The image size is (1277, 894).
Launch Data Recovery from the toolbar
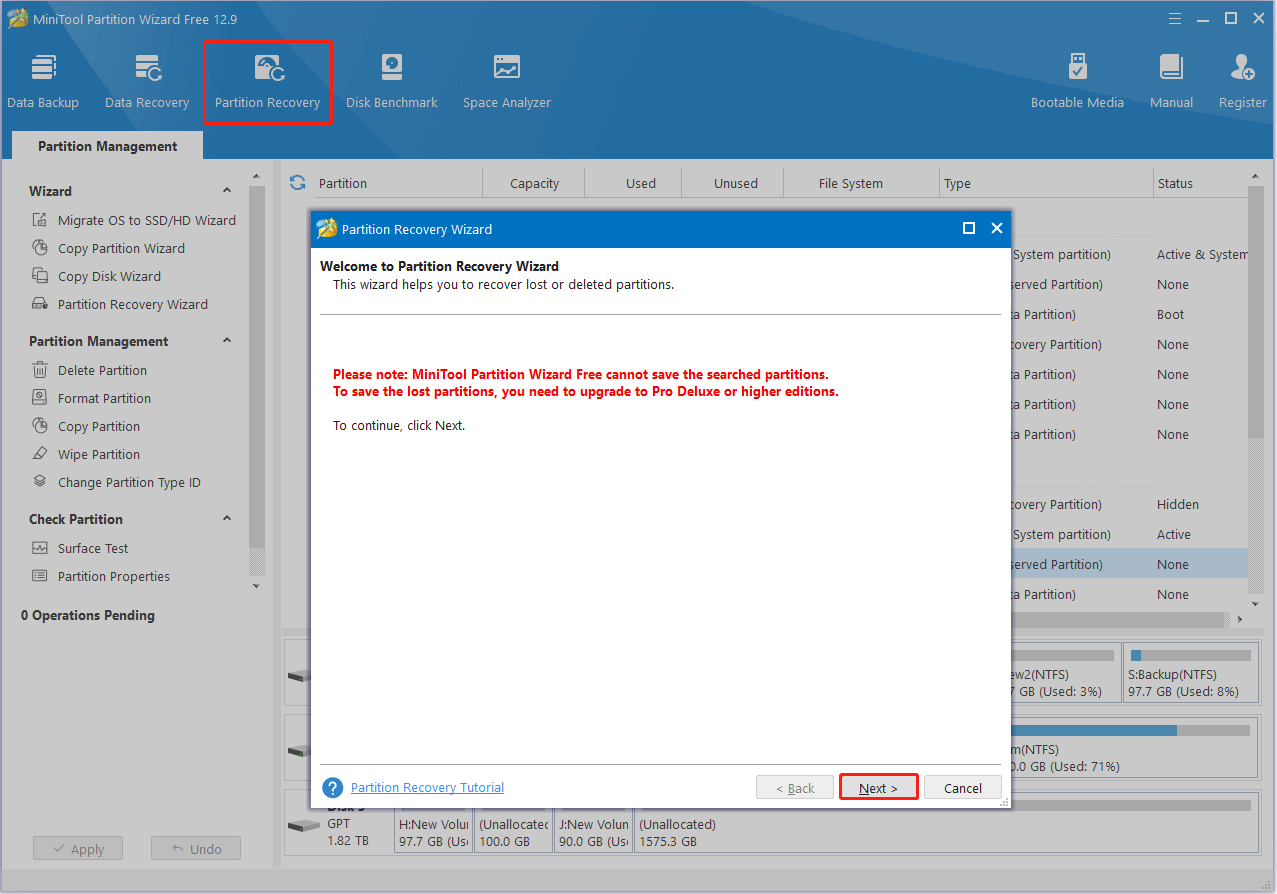(146, 78)
